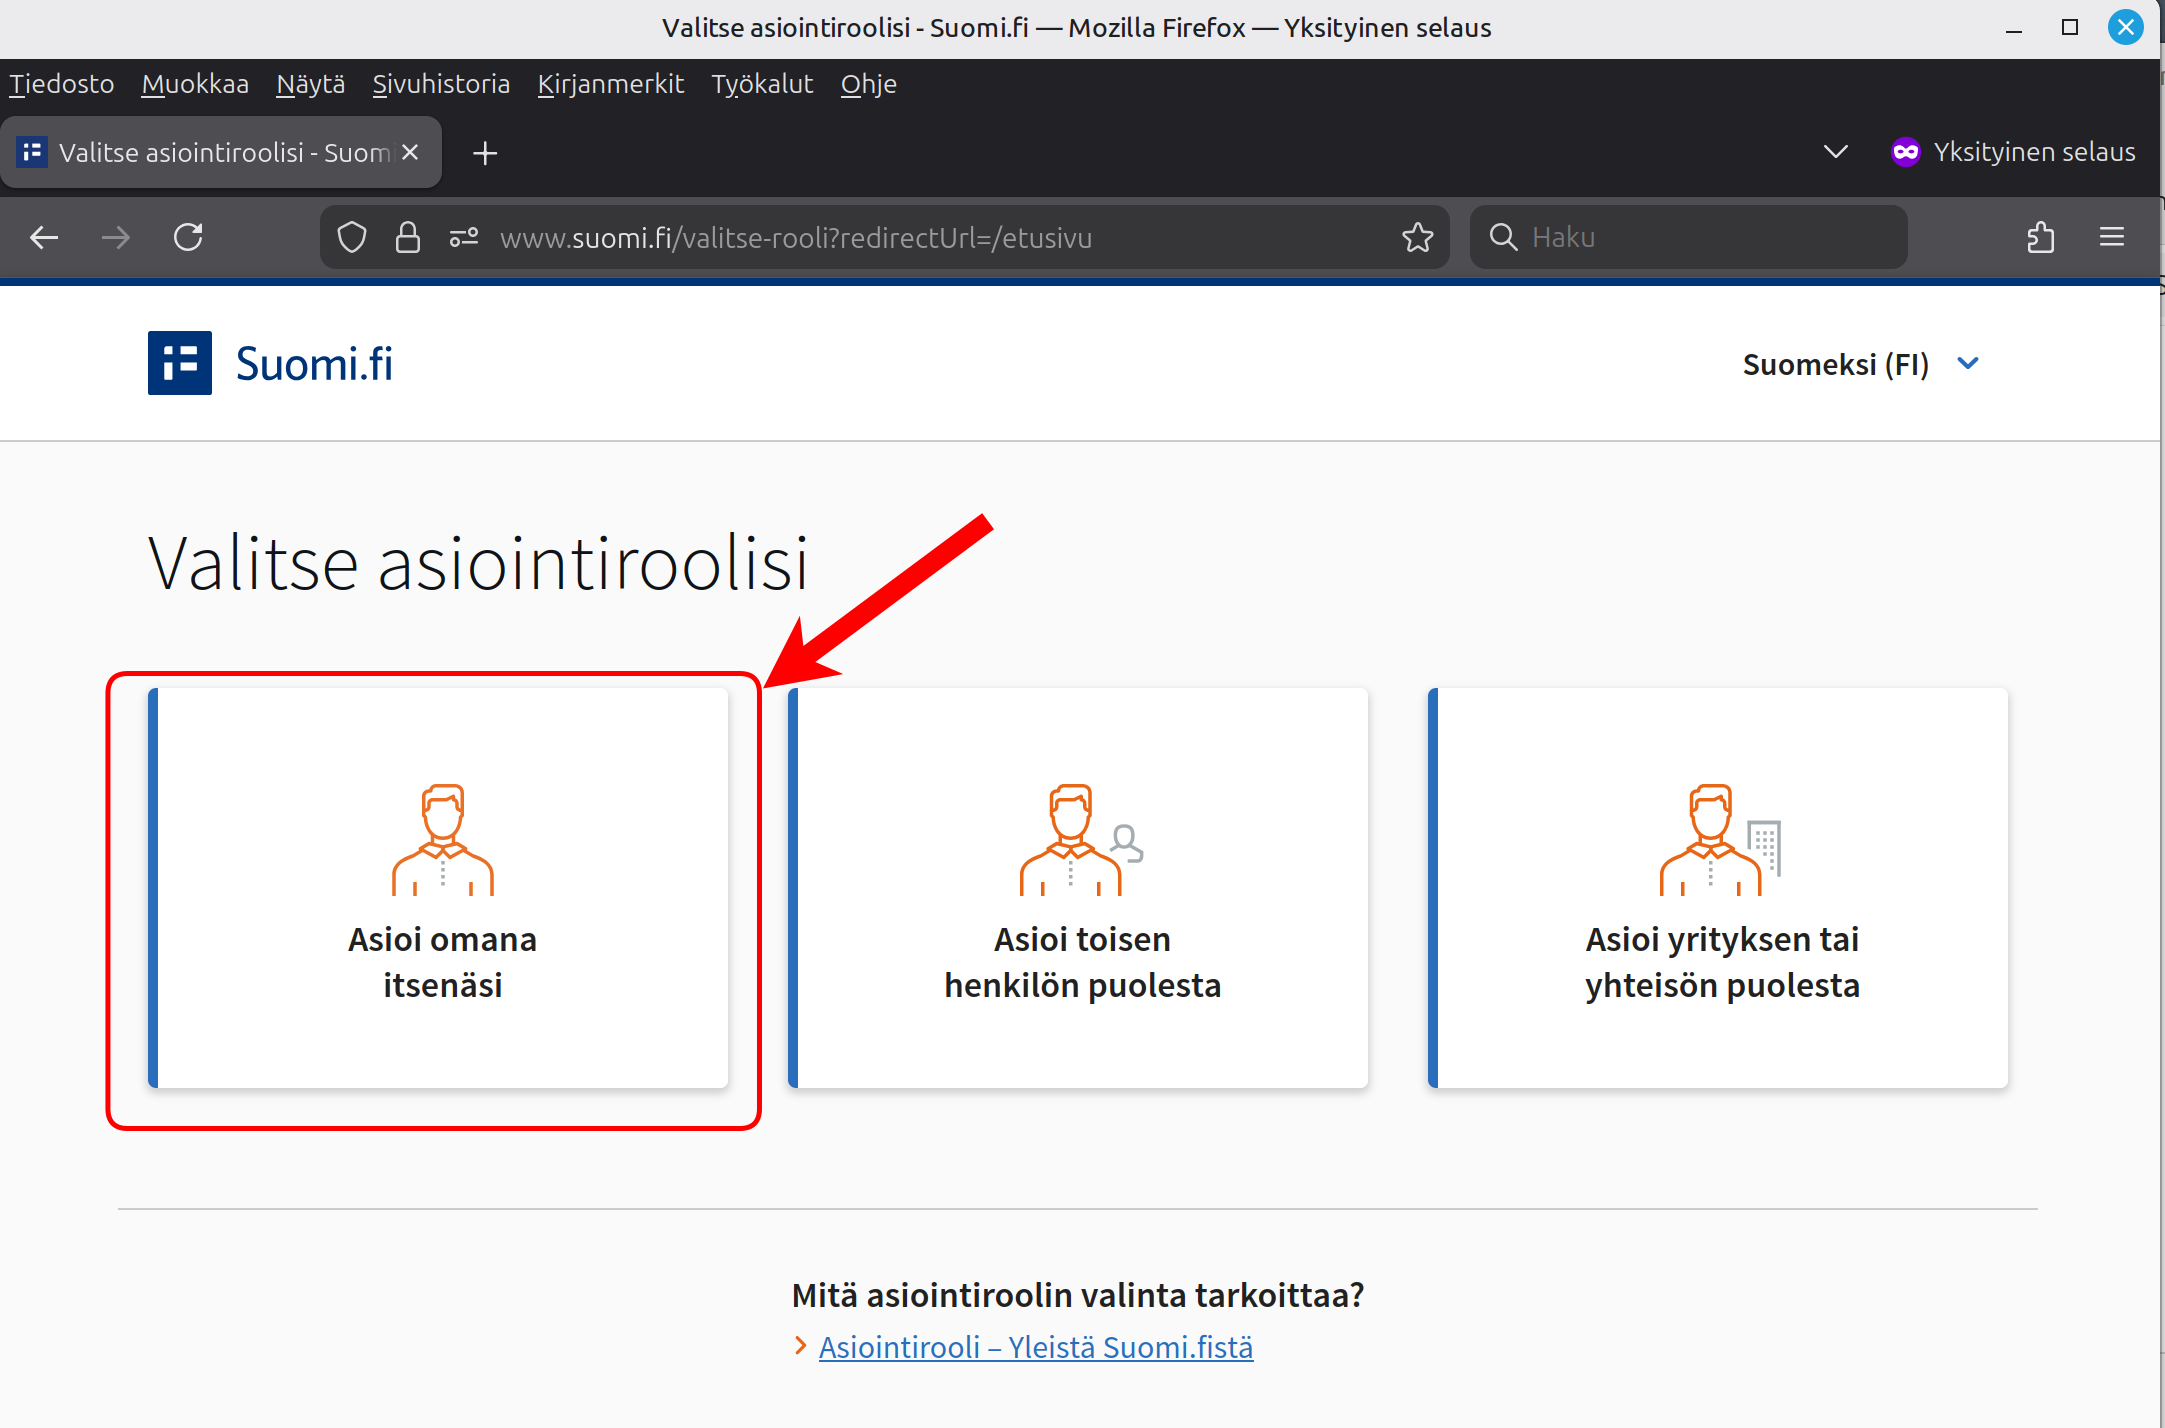Click the site permissions icon in the address bar
This screenshot has height=1428, width=2165.
[463, 237]
